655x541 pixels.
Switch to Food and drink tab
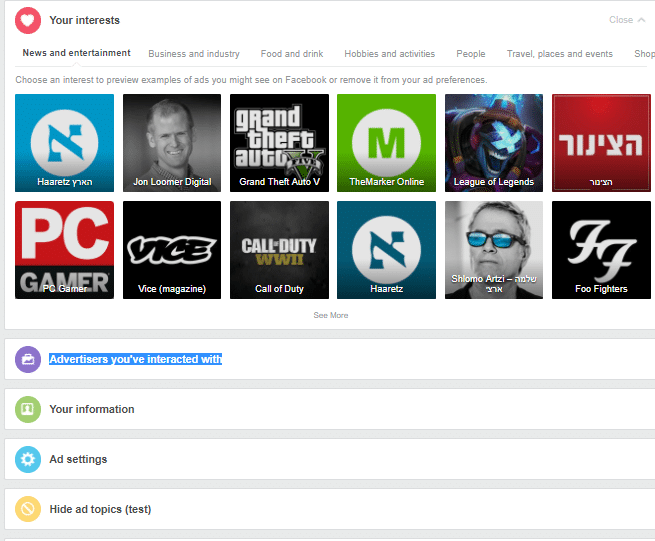(292, 54)
